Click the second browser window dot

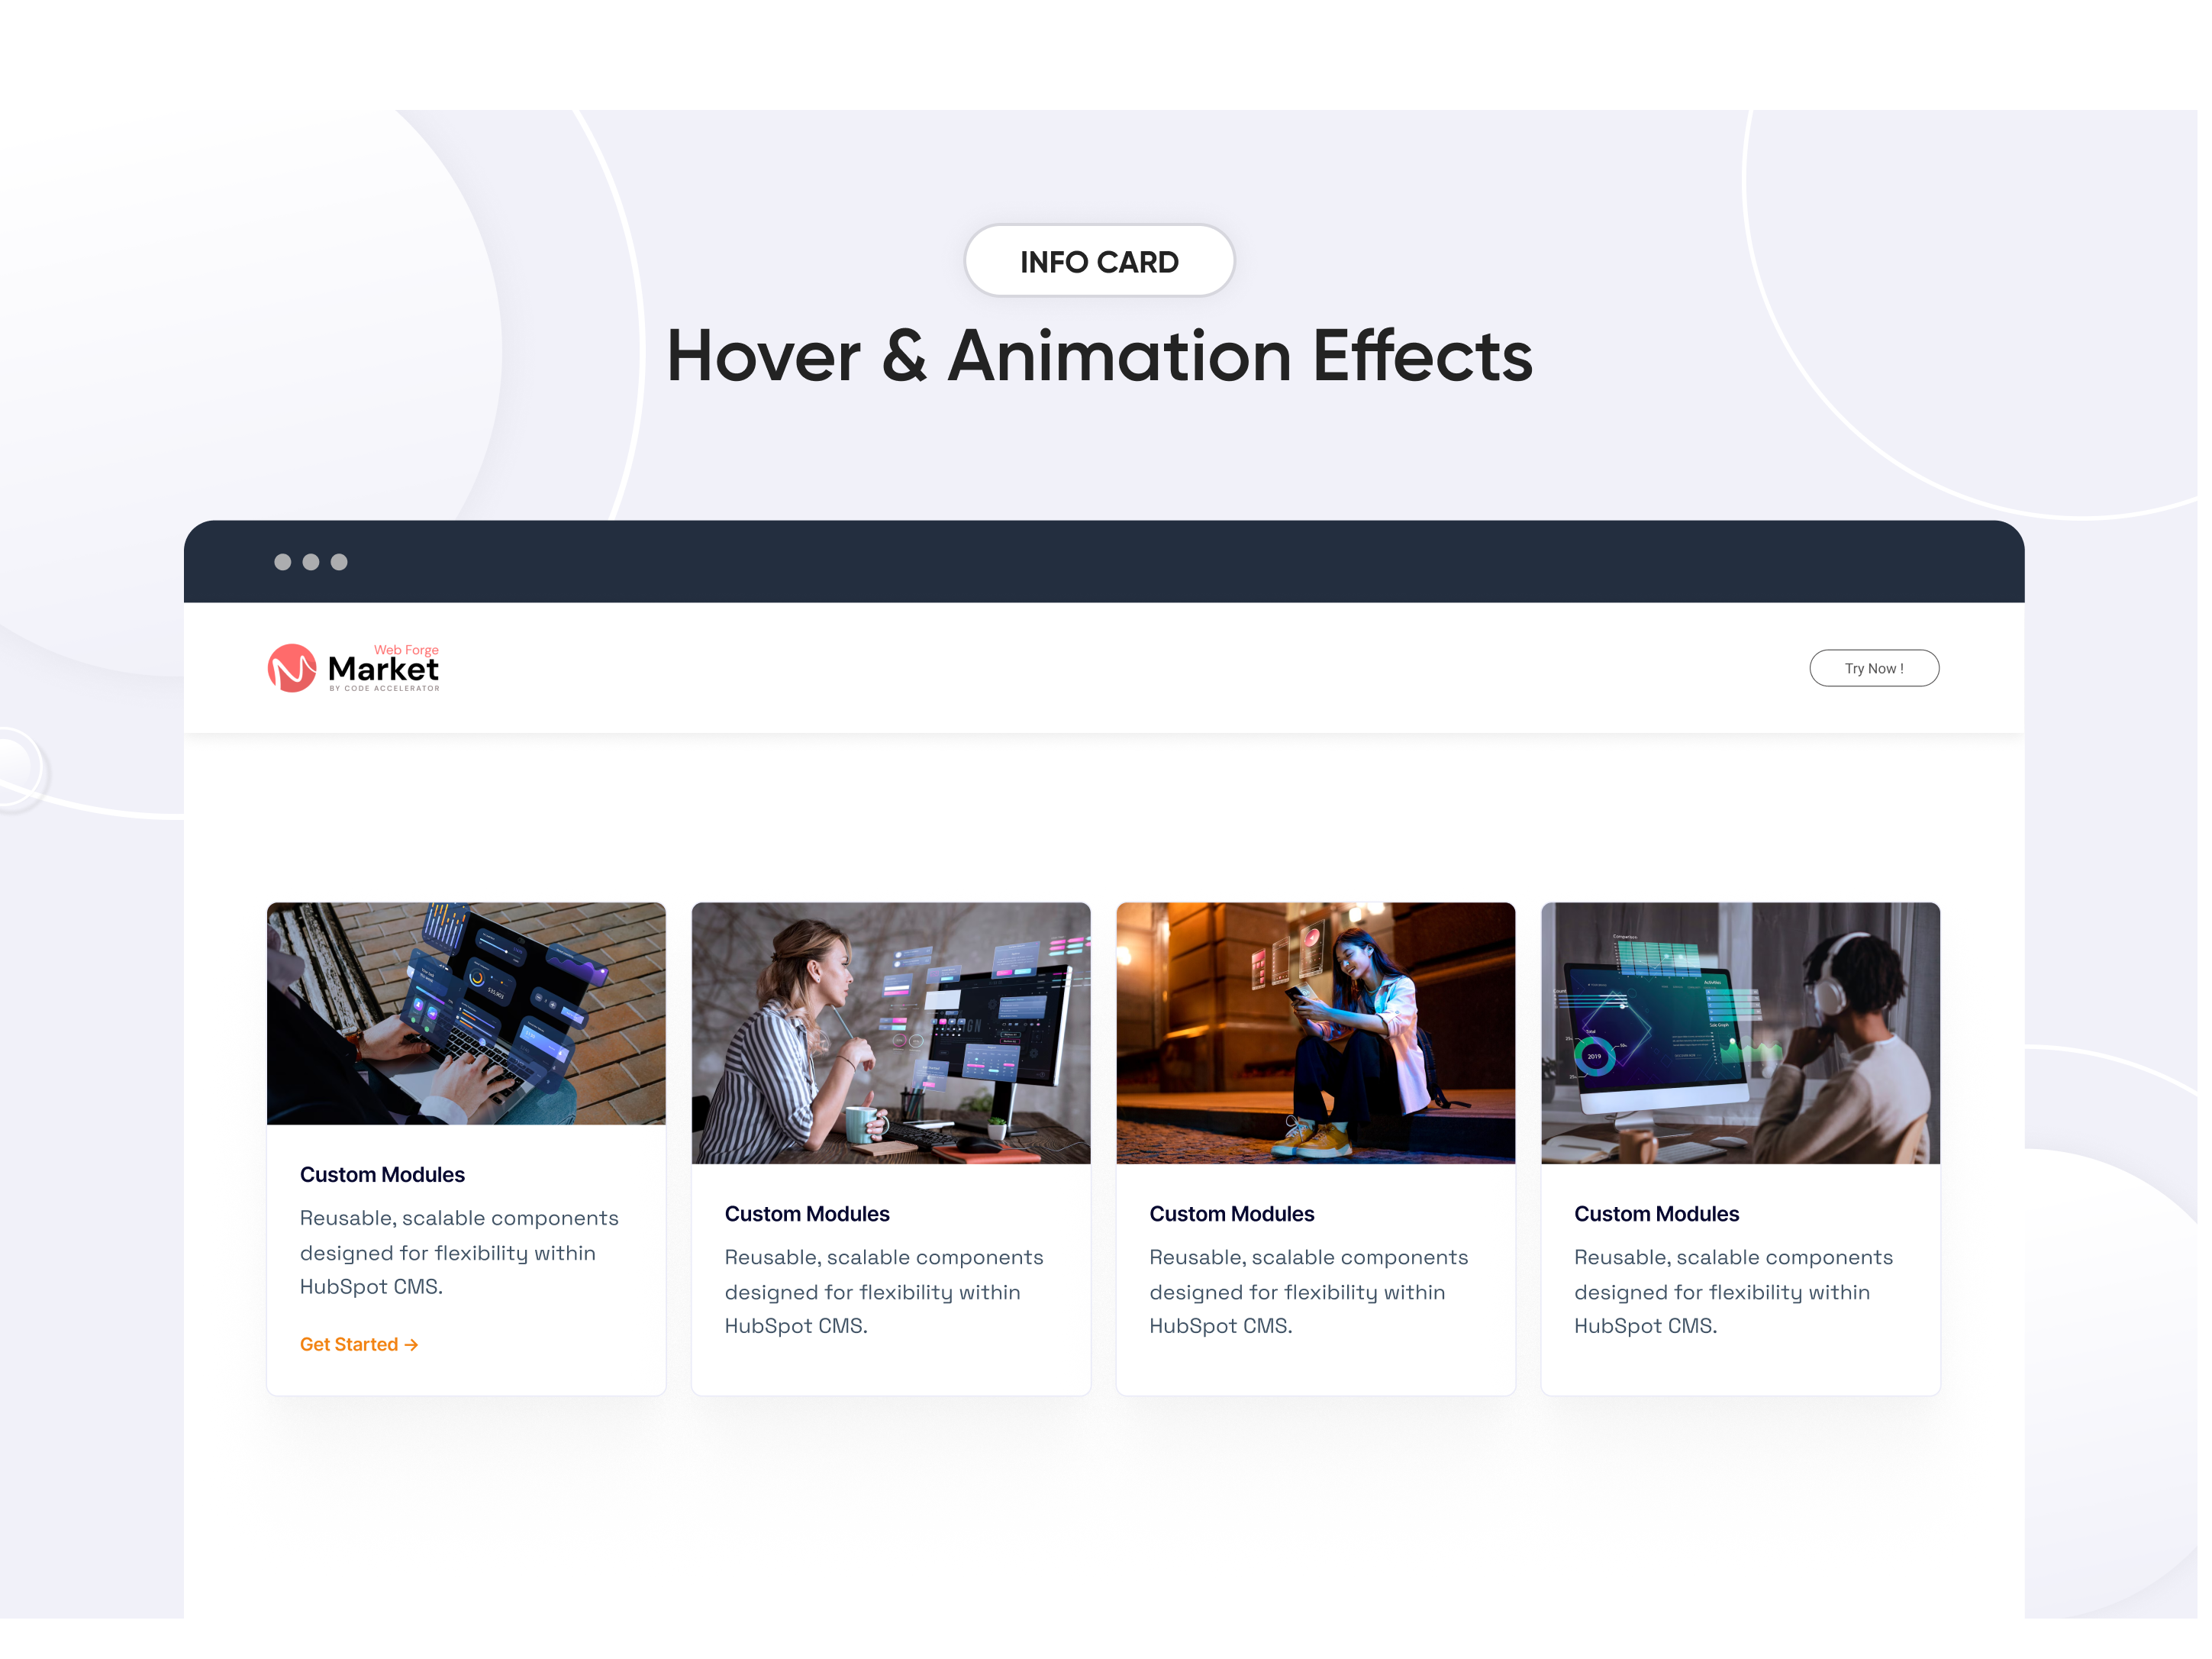(x=310, y=562)
